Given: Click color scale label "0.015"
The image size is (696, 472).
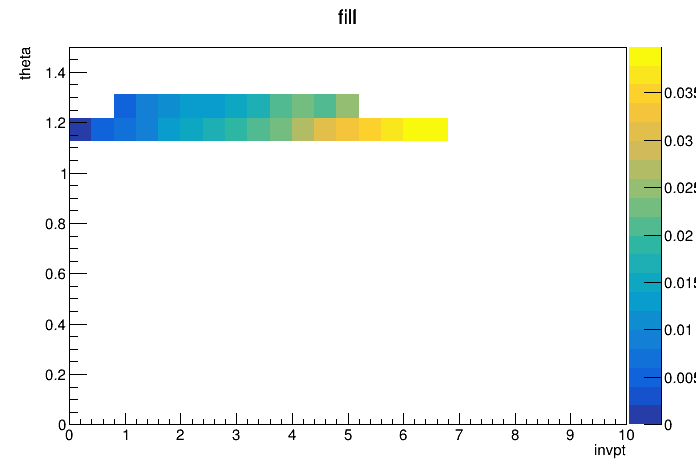Looking at the screenshot, I should click(680, 283).
